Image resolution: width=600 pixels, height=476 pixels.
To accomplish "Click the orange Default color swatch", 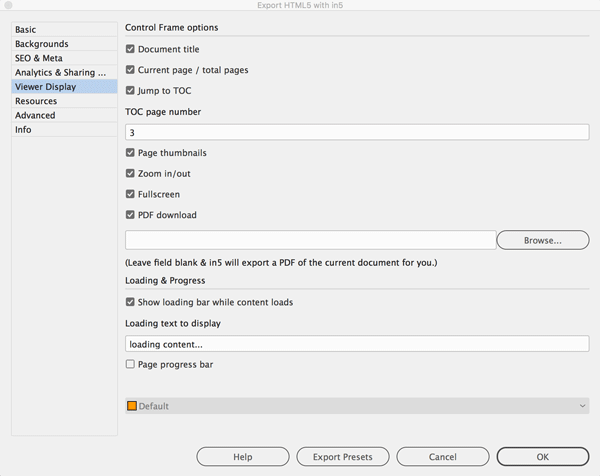I will coord(132,406).
